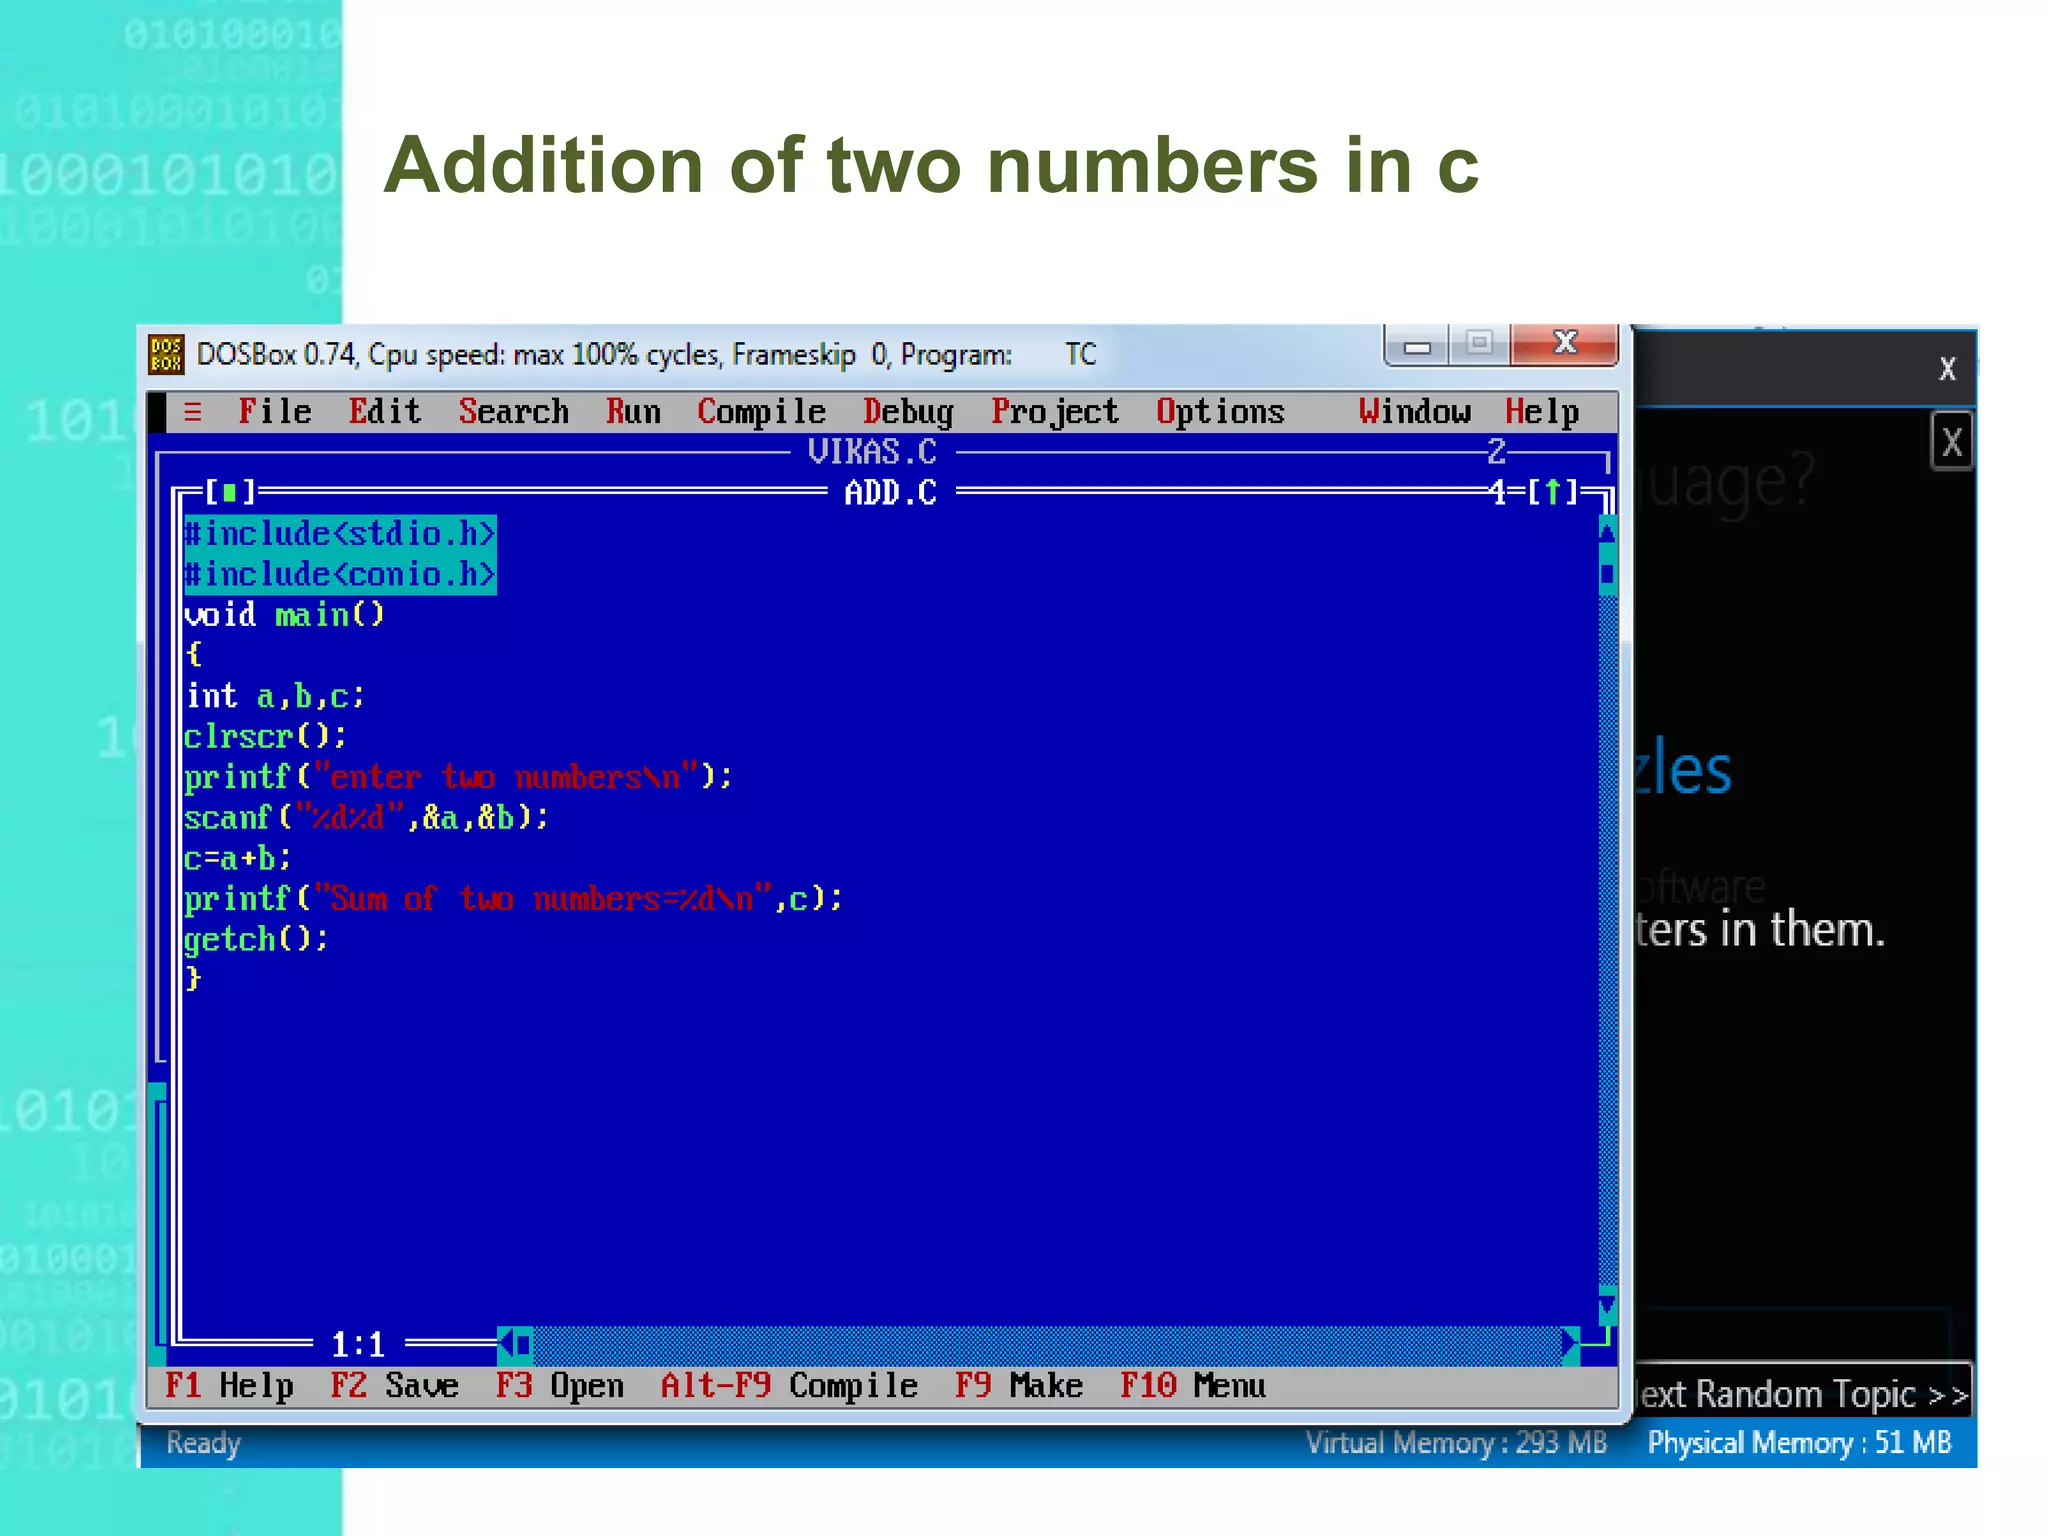
Task: Click the horizontal scrollbar left arrow
Action: click(506, 1344)
